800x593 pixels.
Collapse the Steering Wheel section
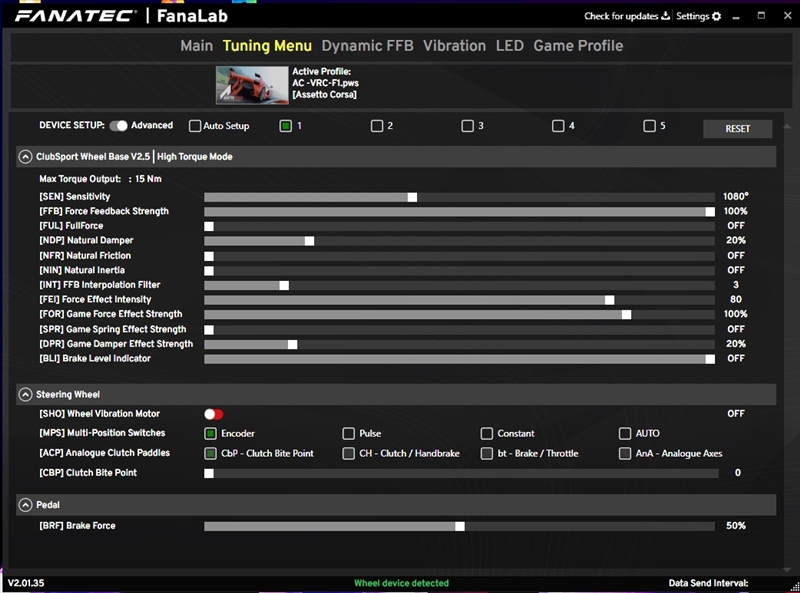point(25,395)
